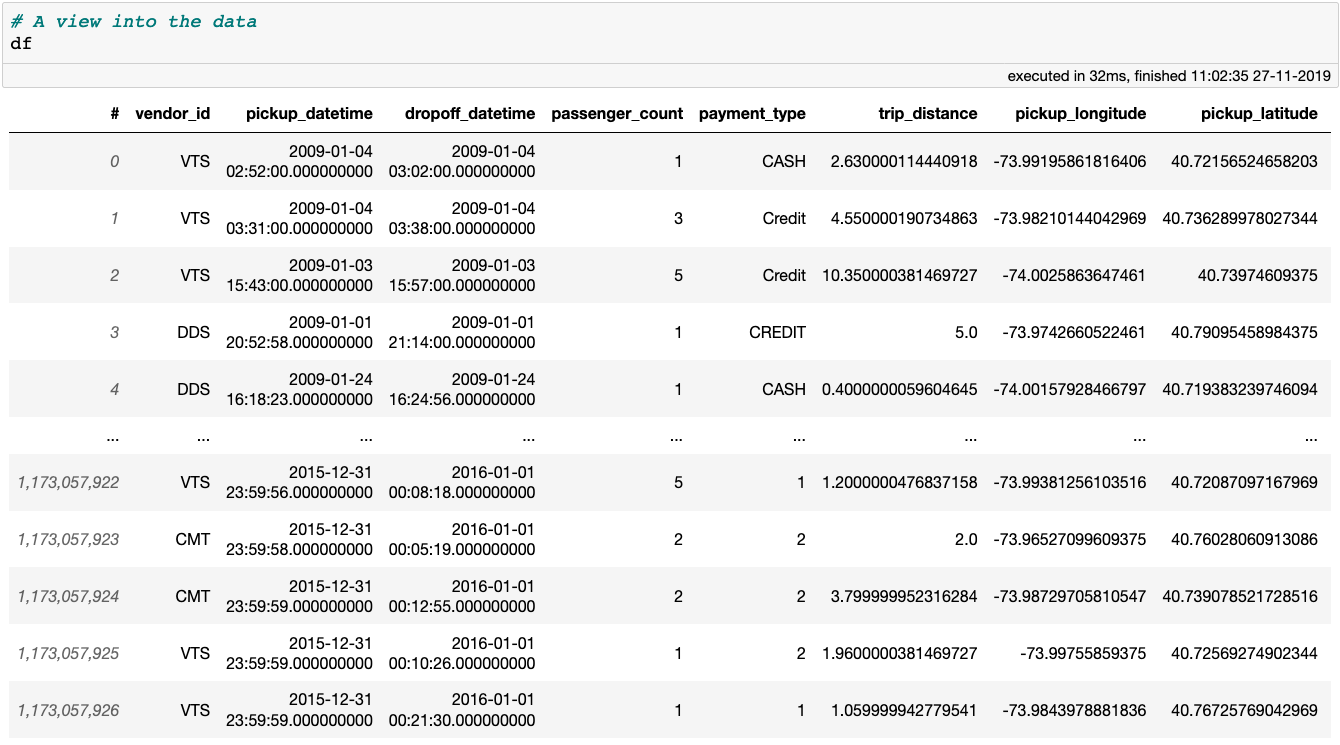Screen dimensions: 1340x745
Task: Click the pickup_latitude column header
Action: (x=1259, y=114)
